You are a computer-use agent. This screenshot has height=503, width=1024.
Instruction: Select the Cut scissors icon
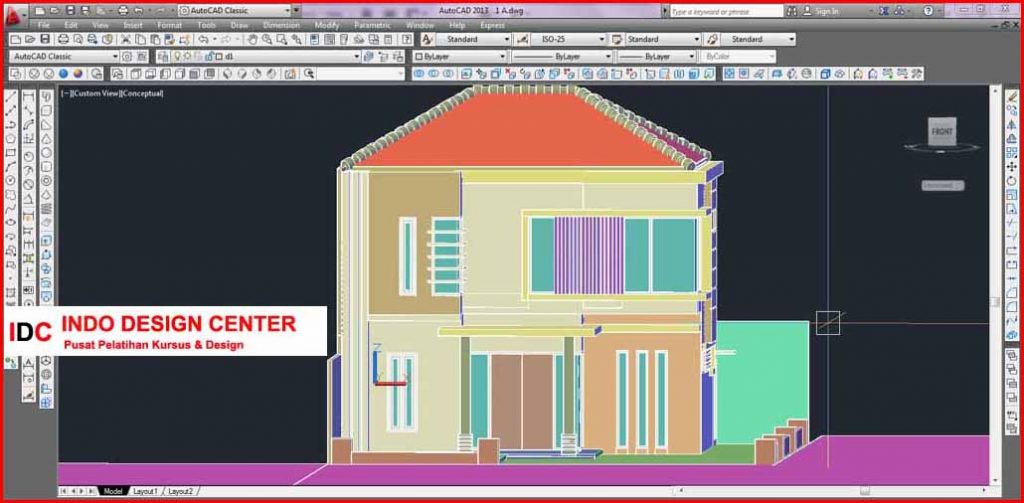tap(125, 39)
